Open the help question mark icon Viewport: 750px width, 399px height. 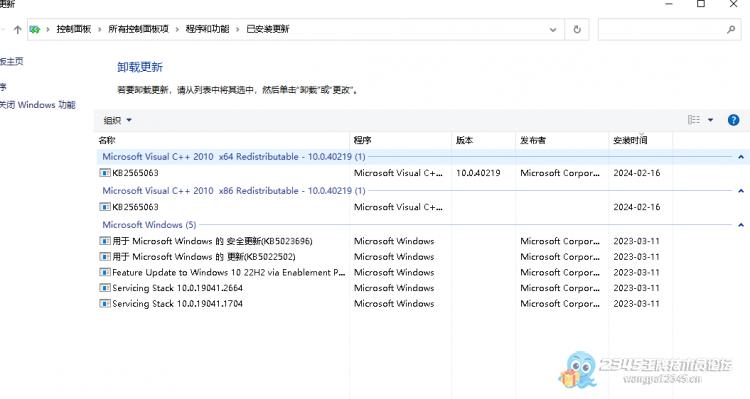tap(733, 120)
